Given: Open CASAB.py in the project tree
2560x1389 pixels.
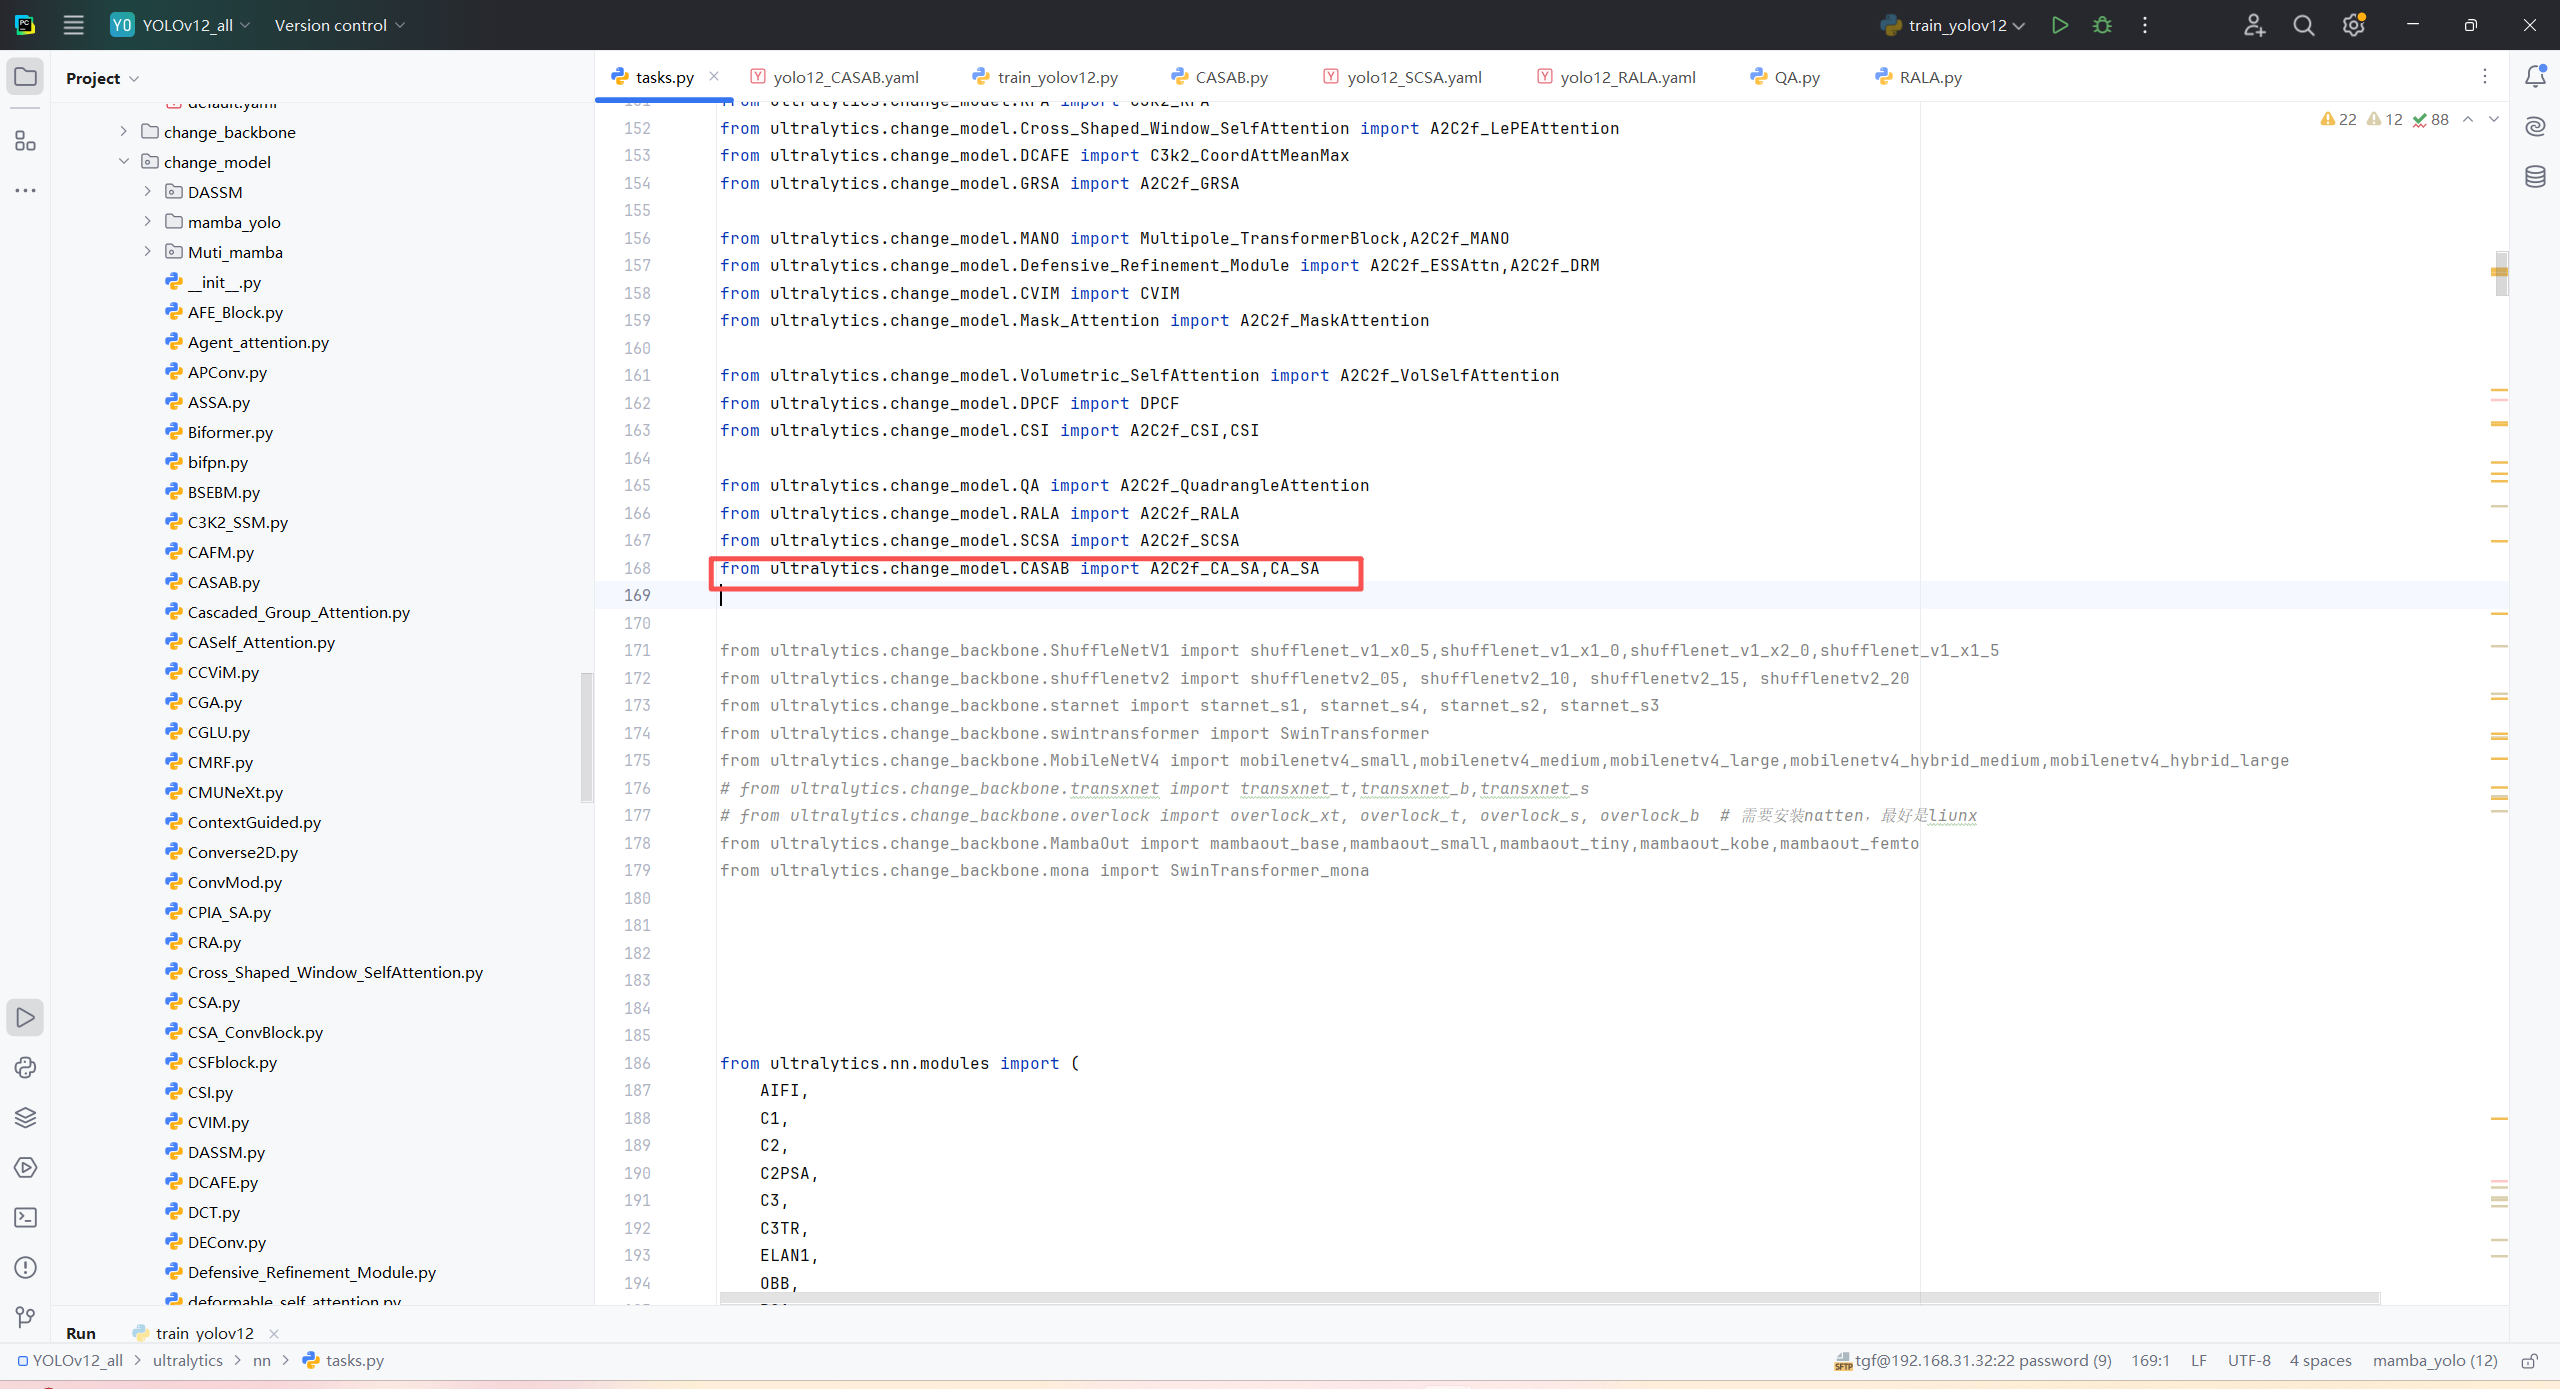Looking at the screenshot, I should (223, 582).
